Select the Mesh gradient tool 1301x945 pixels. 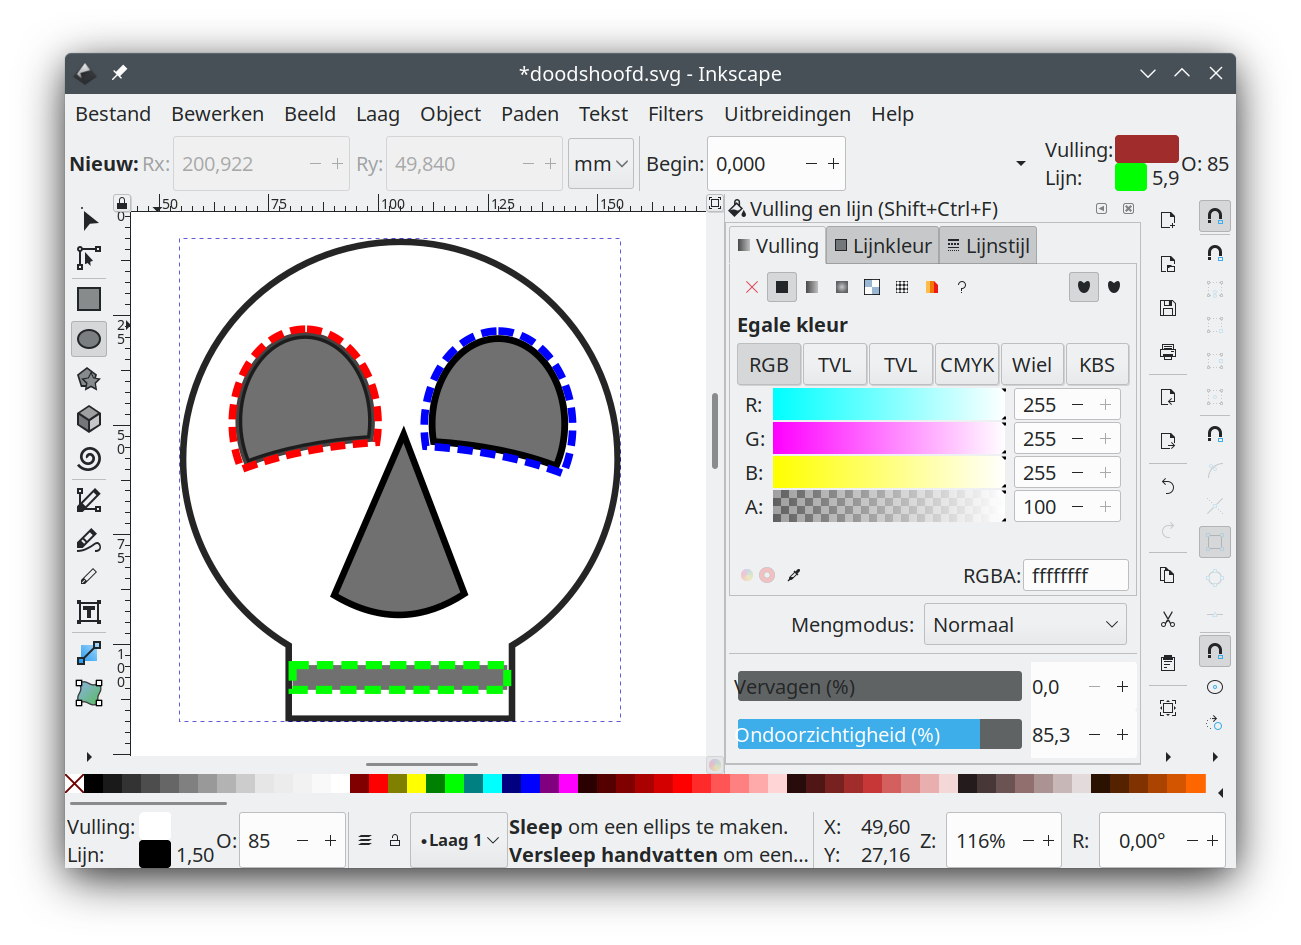click(x=89, y=693)
